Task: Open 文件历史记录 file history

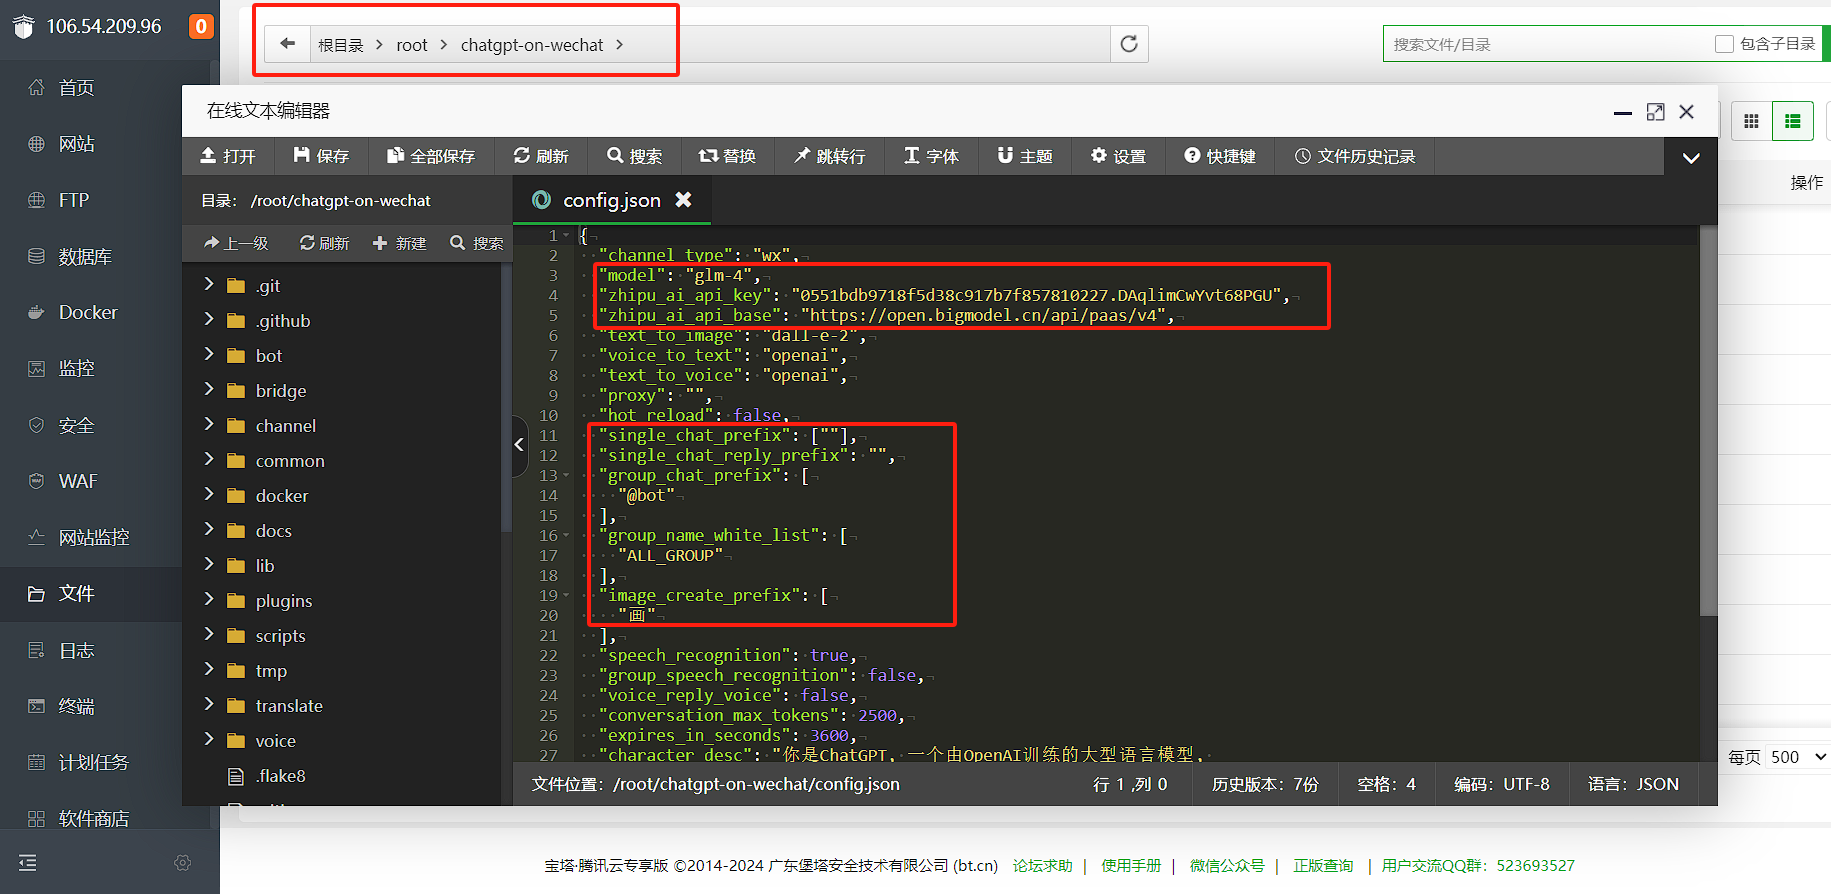Action: click(1355, 156)
